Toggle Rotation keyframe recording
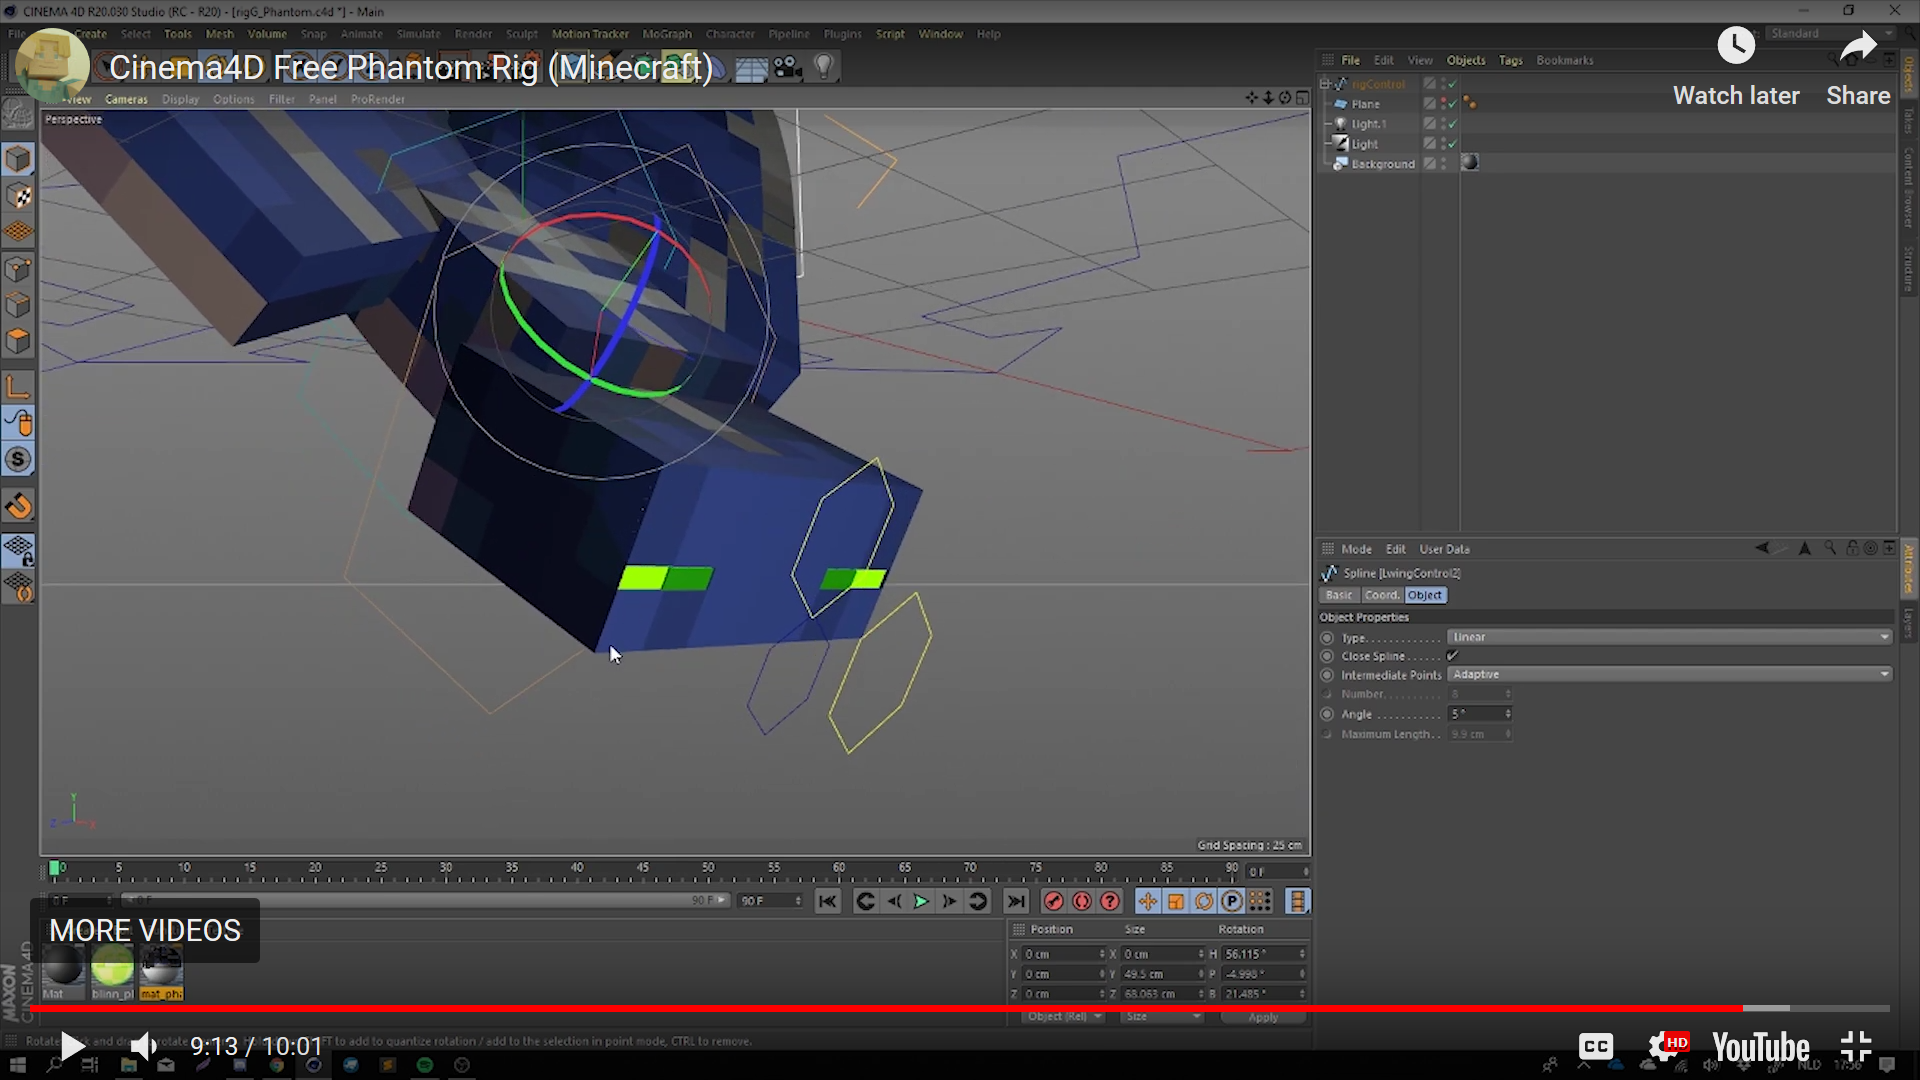Viewport: 1920px width, 1080px height. click(1204, 901)
